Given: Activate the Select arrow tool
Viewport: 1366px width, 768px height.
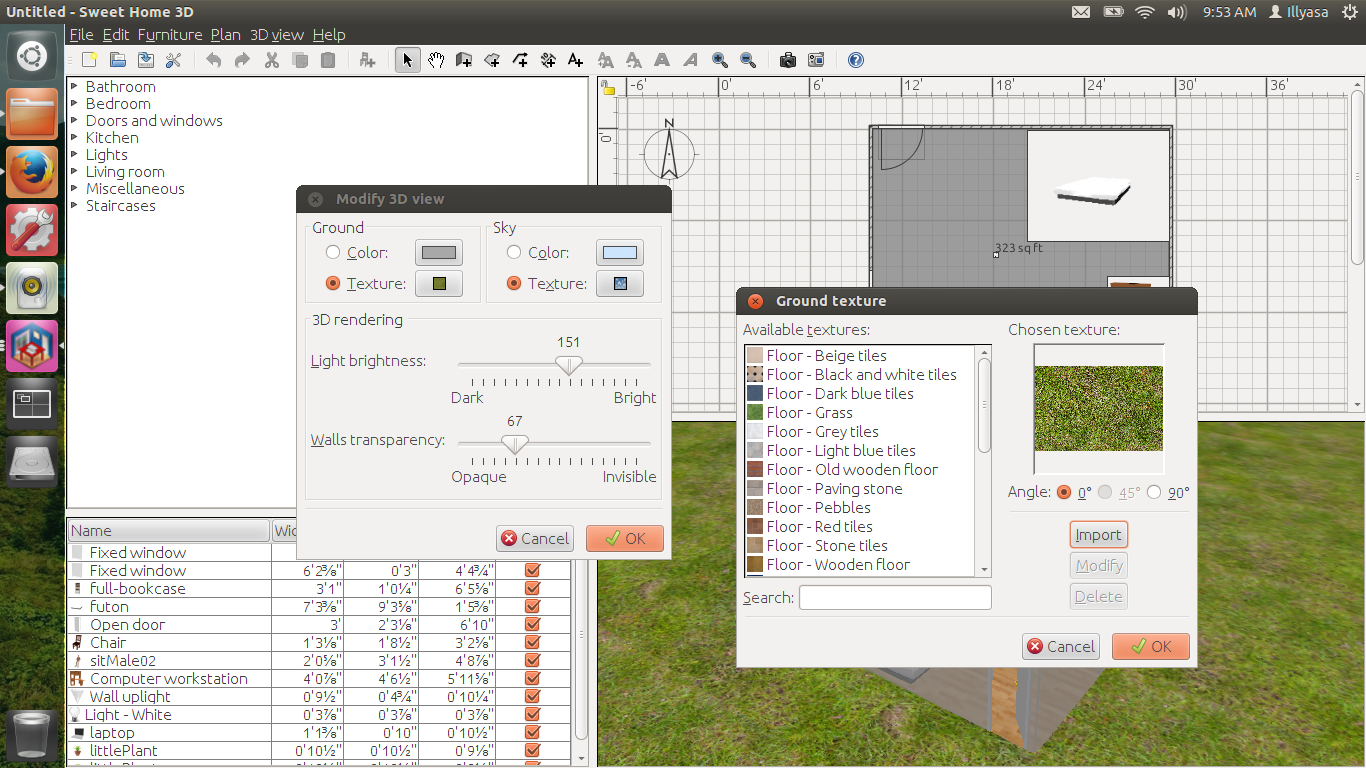Looking at the screenshot, I should point(407,60).
